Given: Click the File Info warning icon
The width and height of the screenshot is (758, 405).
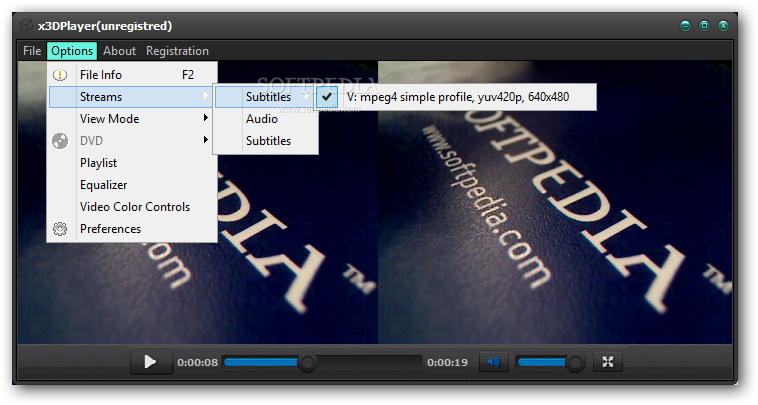Looking at the screenshot, I should point(60,75).
